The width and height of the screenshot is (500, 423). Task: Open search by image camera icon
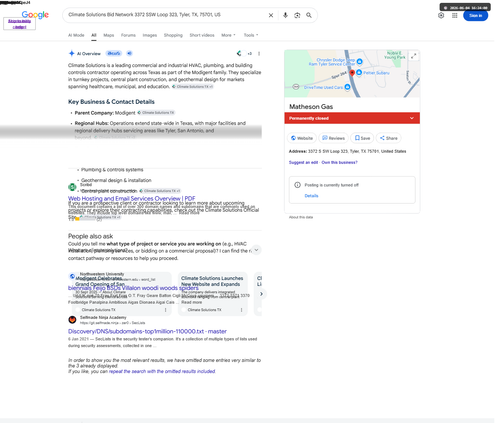[x=297, y=15]
